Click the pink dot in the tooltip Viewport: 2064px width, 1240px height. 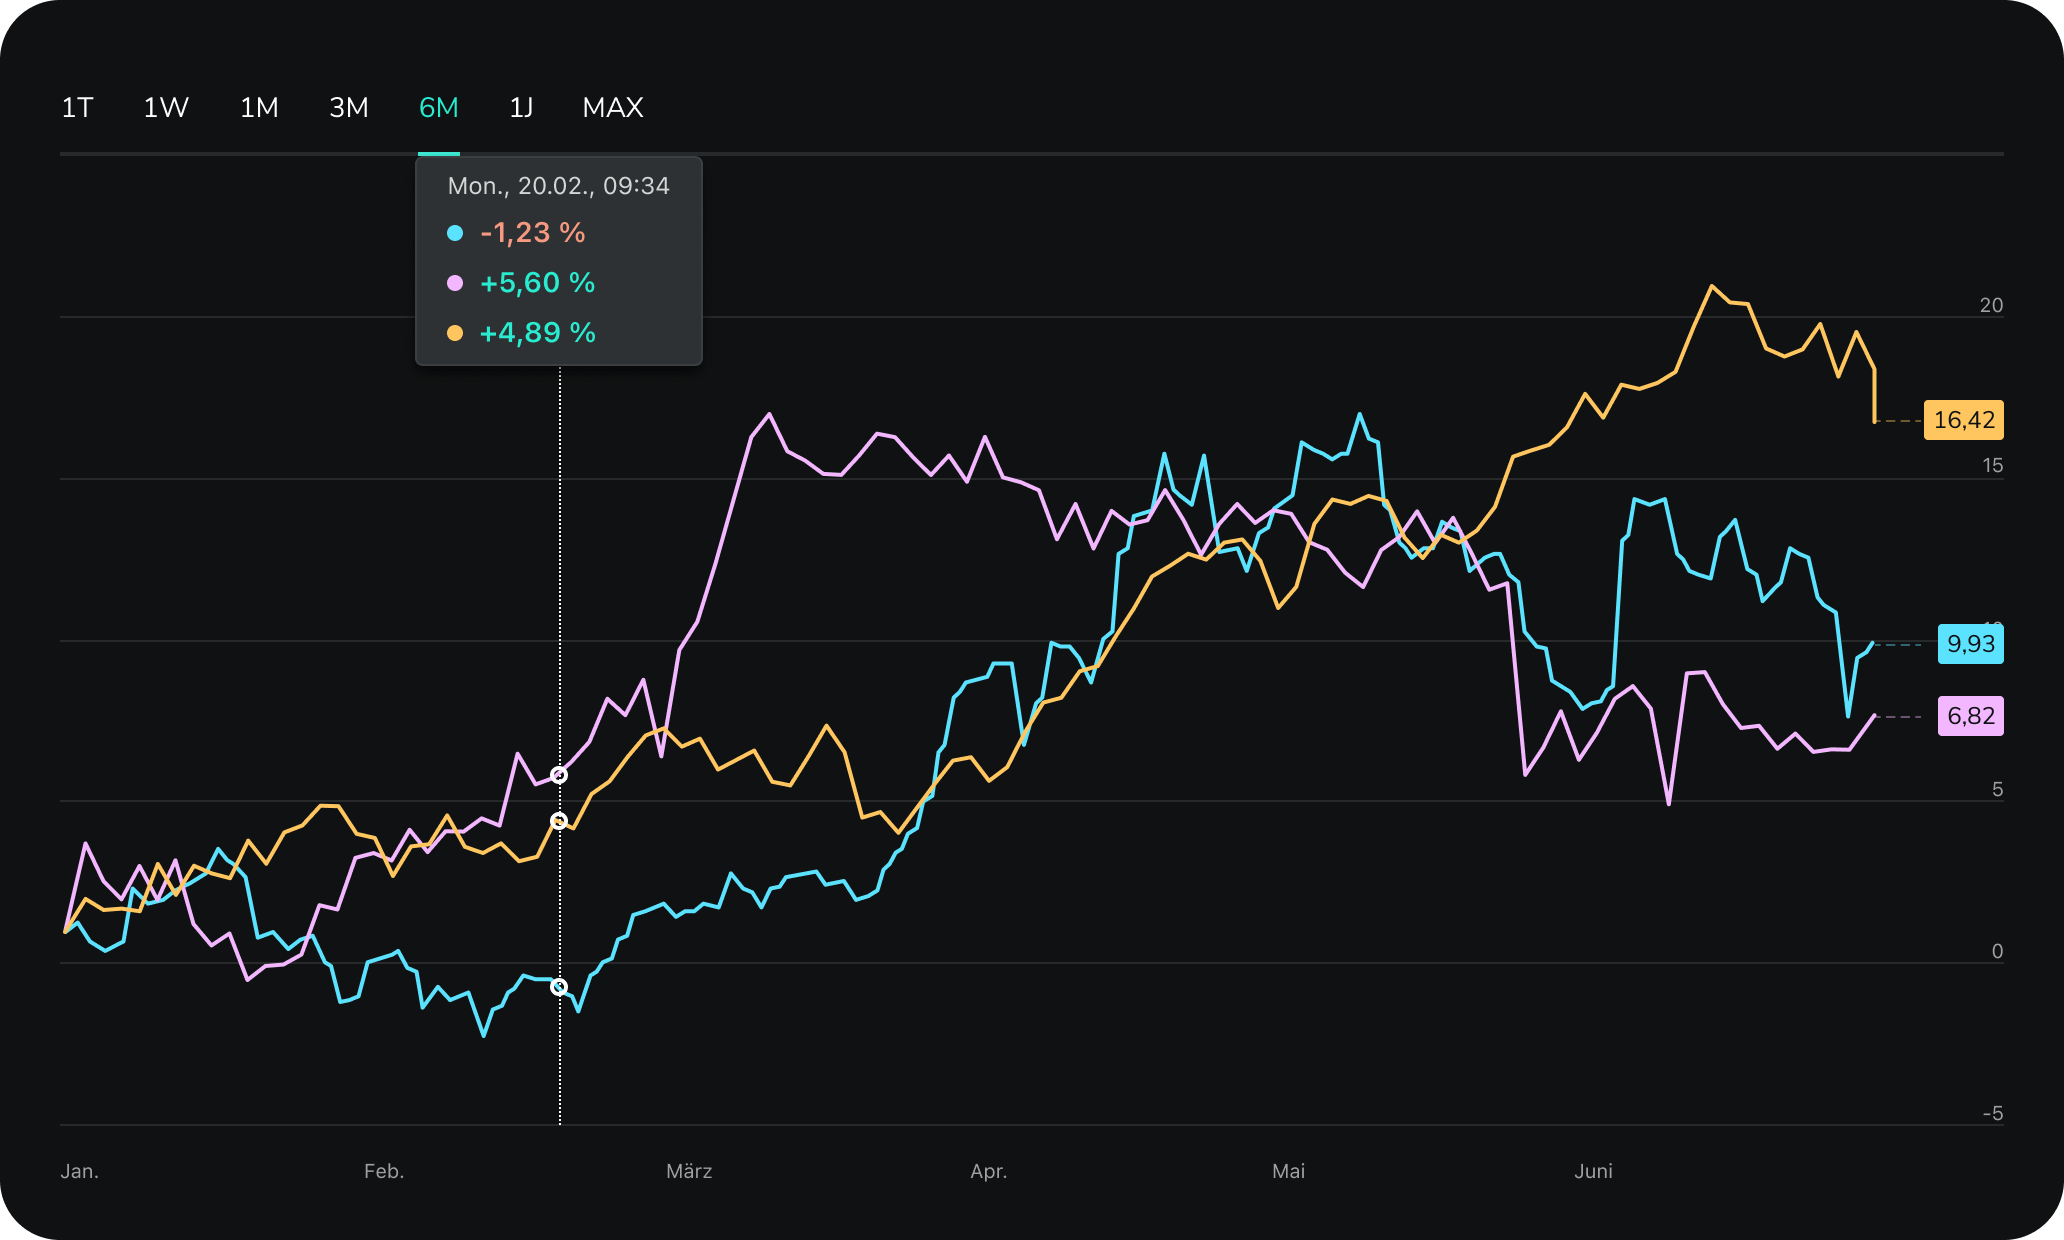(x=455, y=283)
